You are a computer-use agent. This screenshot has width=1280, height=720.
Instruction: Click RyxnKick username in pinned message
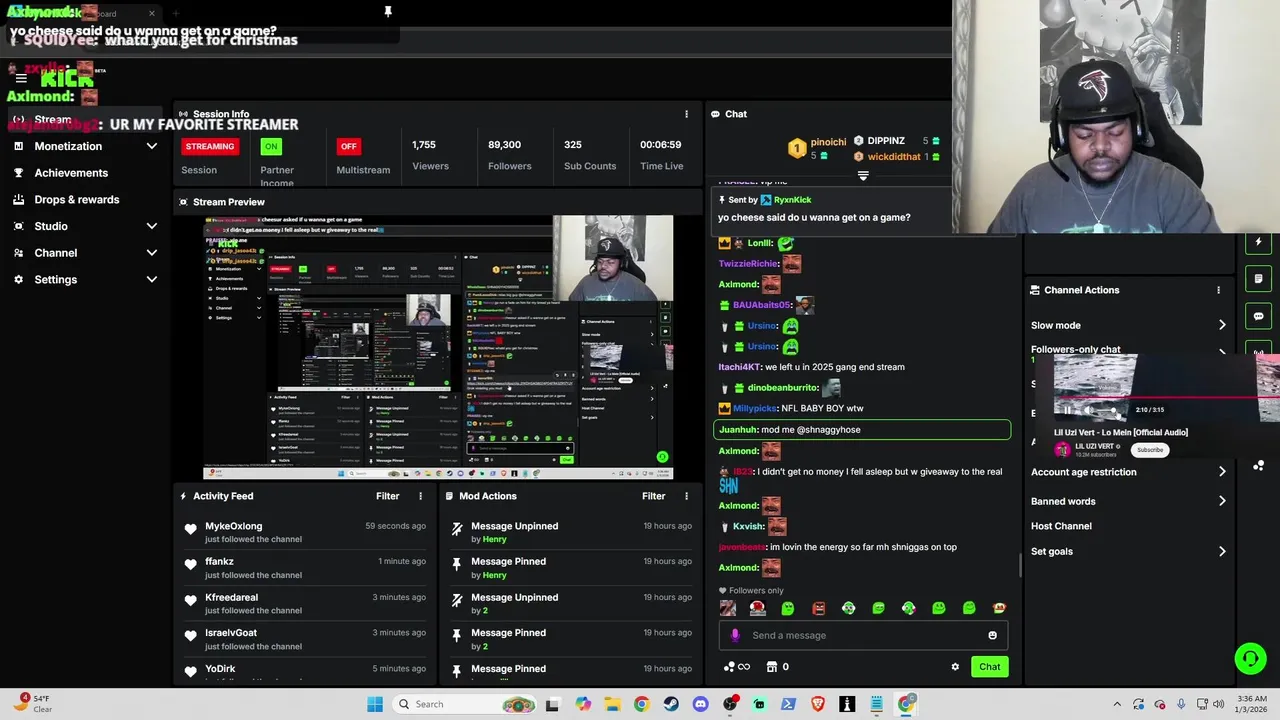[x=792, y=200]
